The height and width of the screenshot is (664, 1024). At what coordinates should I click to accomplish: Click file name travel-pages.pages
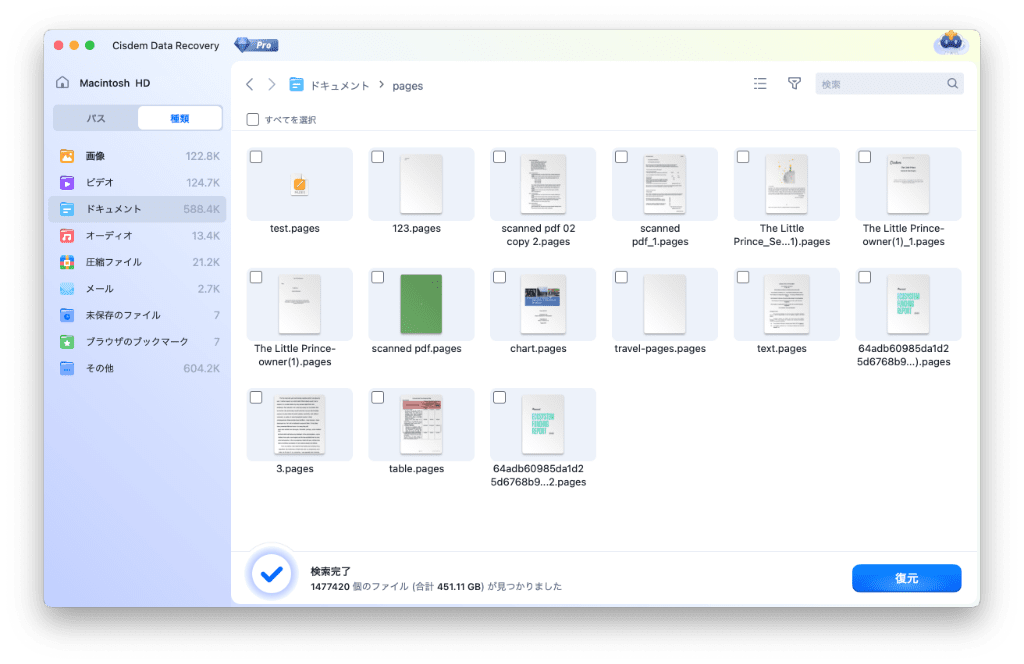(x=660, y=349)
